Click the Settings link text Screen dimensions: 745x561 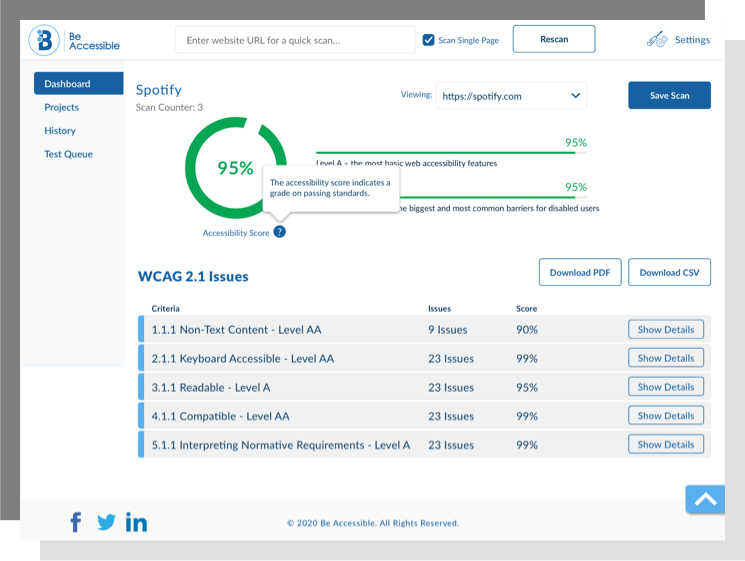[x=692, y=40]
